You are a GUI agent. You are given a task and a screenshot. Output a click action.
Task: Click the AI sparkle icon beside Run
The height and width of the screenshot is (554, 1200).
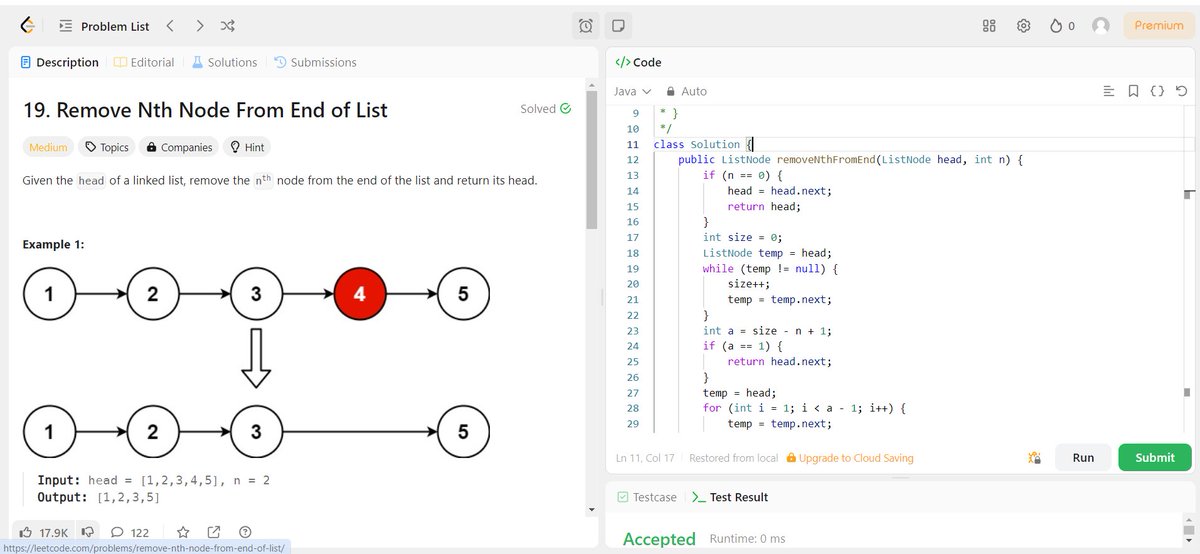[x=1035, y=458]
